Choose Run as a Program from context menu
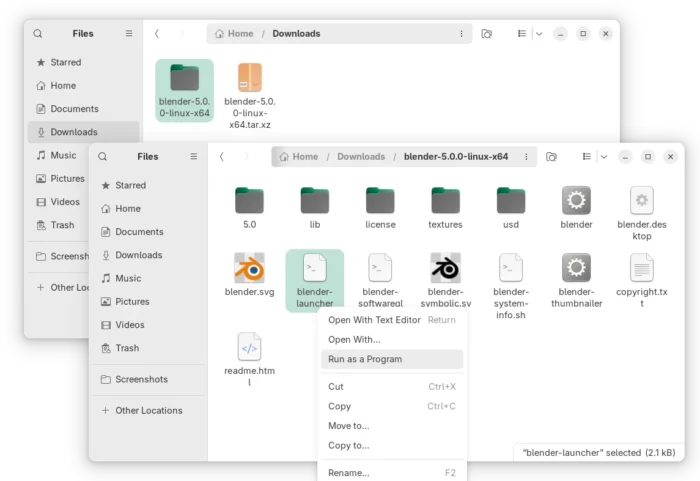The width and height of the screenshot is (700, 481). coord(365,359)
